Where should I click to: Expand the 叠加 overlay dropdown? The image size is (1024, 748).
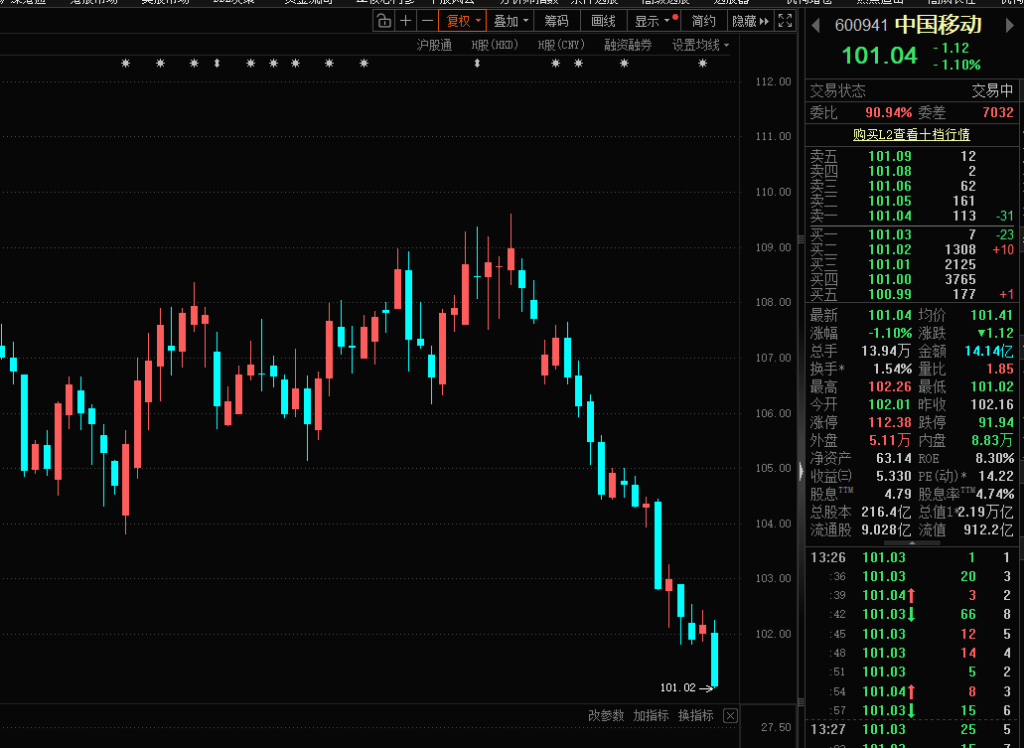[510, 21]
